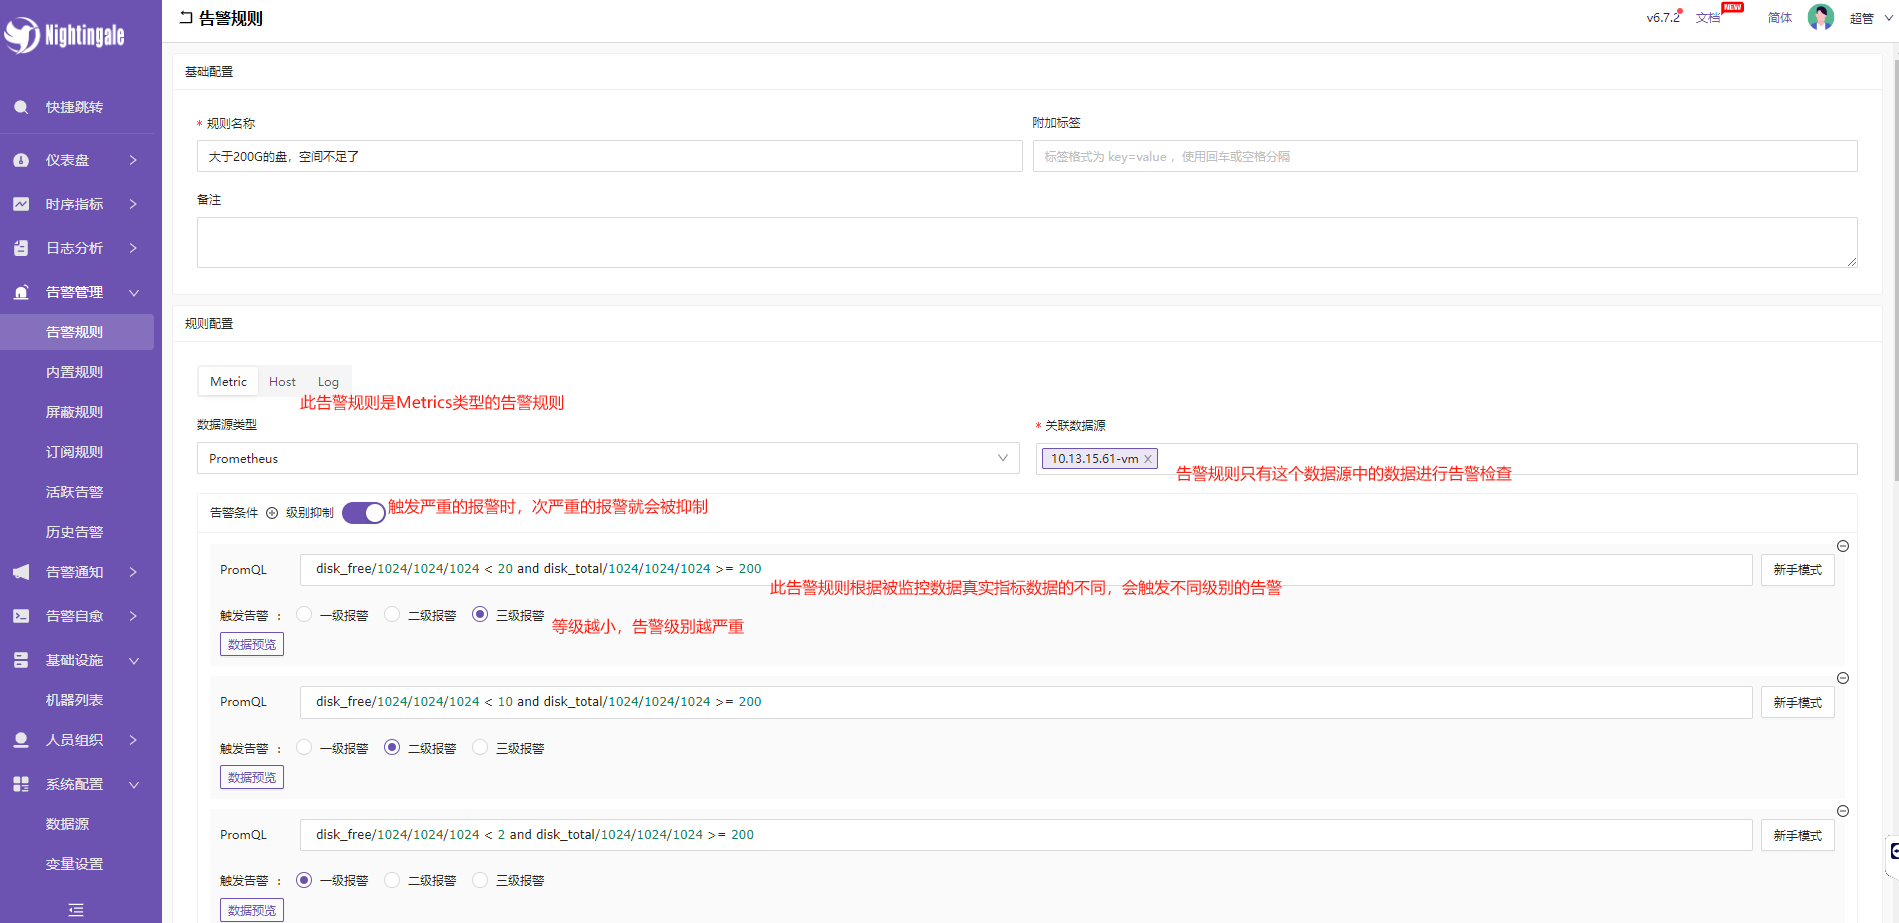This screenshot has width=1899, height=923.
Task: Select 一级报警 for the third PromQL rule
Action: pyautogui.click(x=304, y=880)
